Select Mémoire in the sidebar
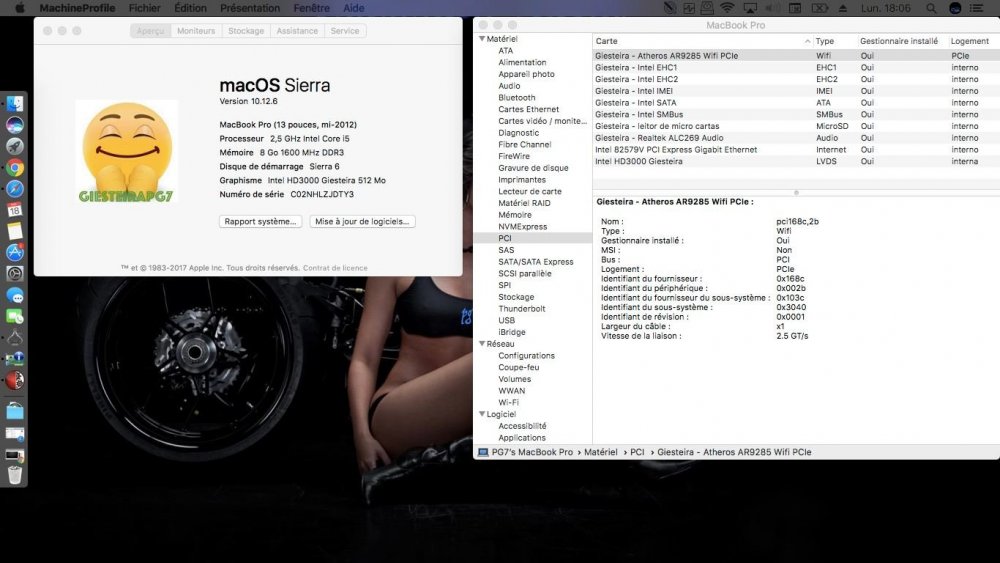Viewport: 1000px width, 563px height. pyautogui.click(x=515, y=215)
